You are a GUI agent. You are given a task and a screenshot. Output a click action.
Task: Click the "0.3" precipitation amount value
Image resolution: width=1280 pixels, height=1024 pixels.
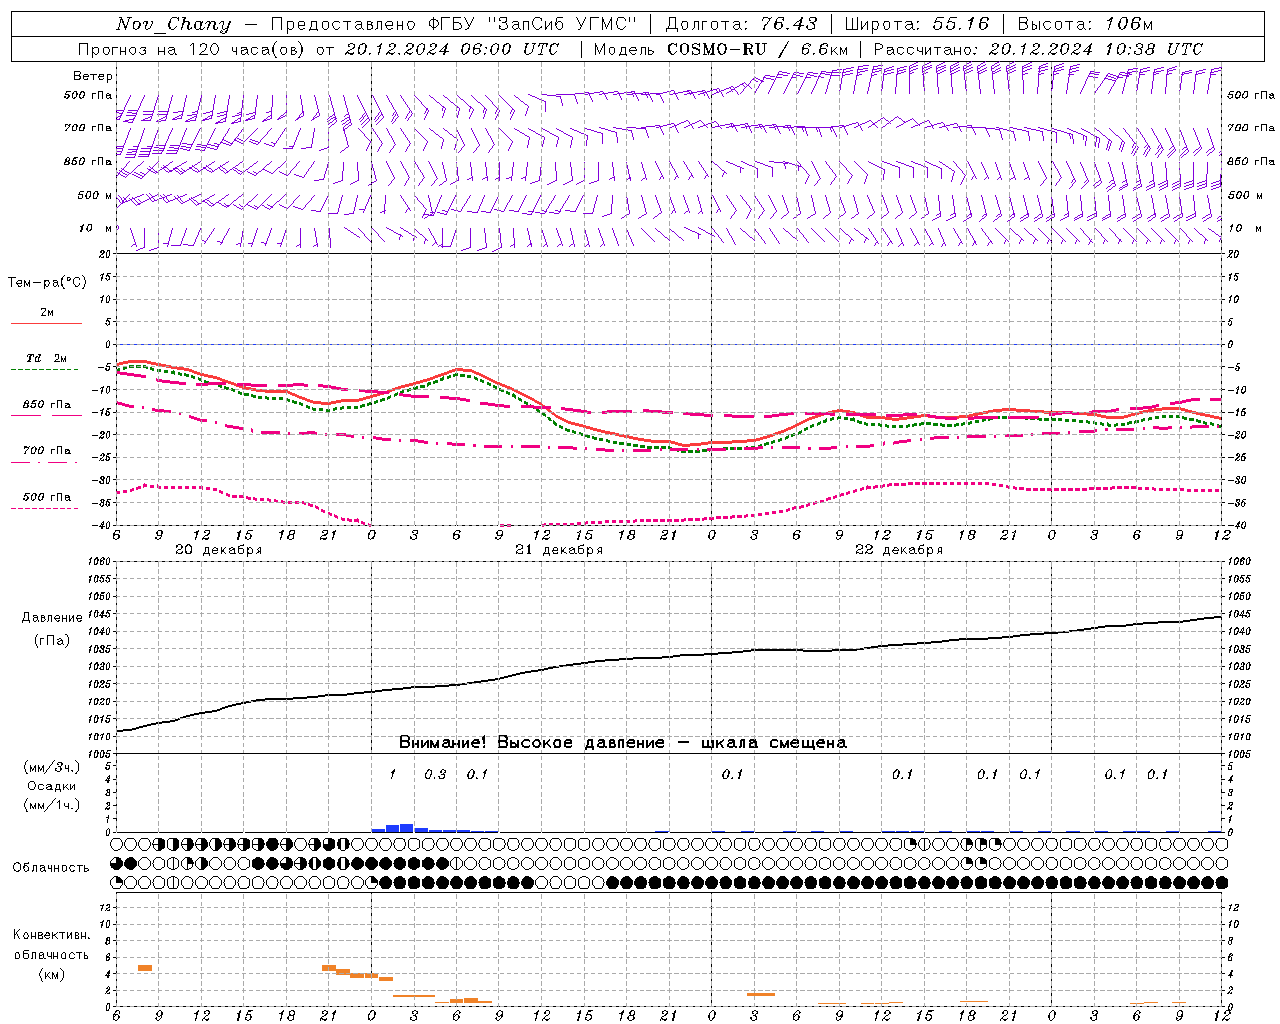(x=435, y=774)
